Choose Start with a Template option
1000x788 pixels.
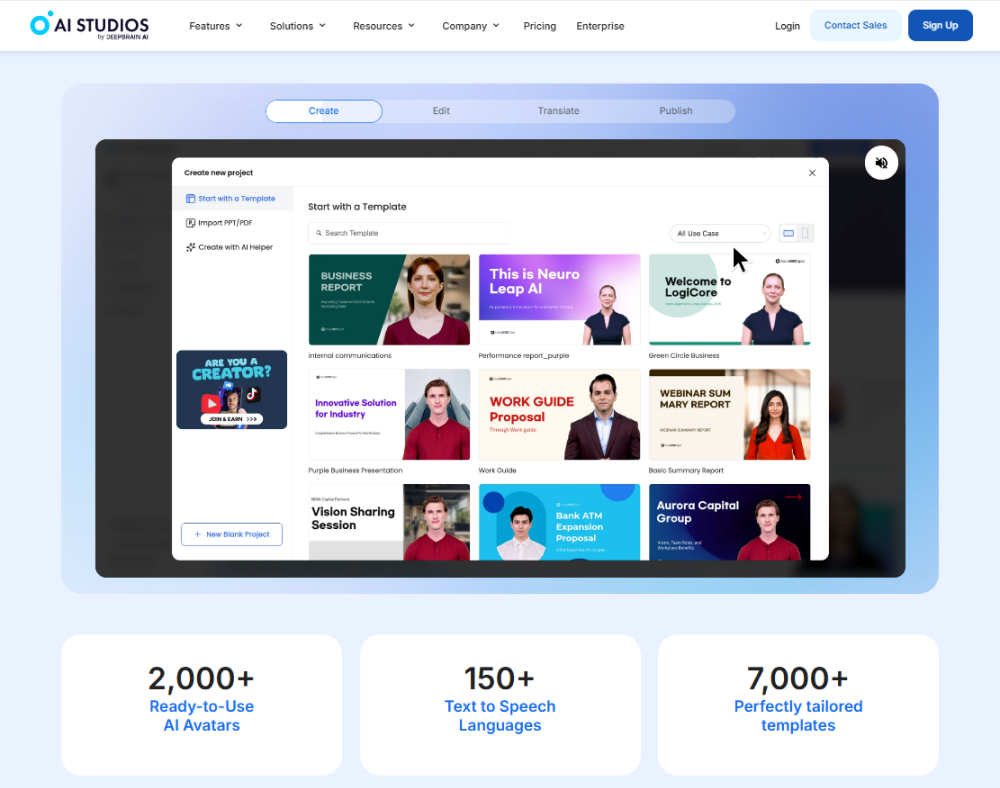coord(231,199)
